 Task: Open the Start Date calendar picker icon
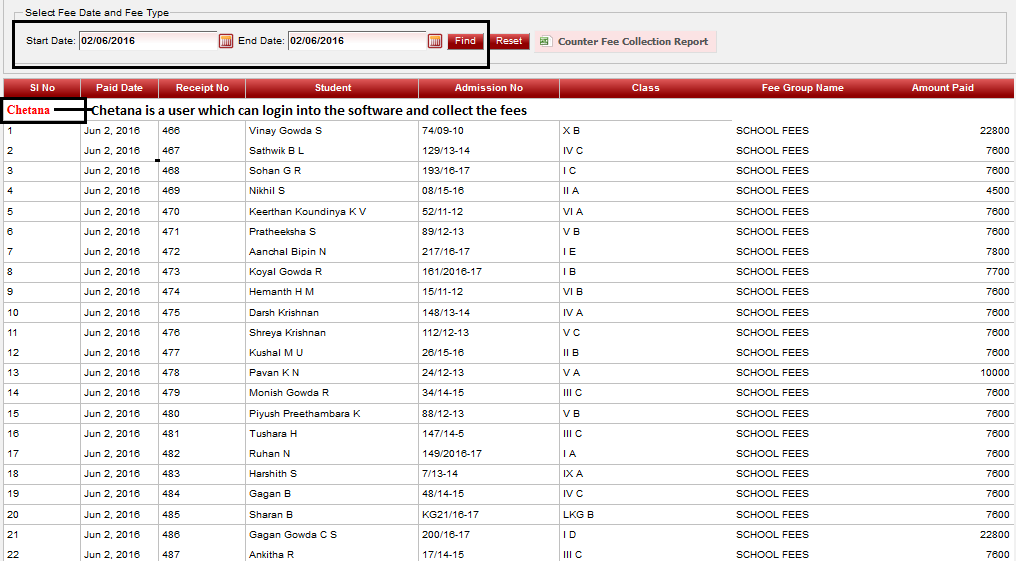(226, 41)
